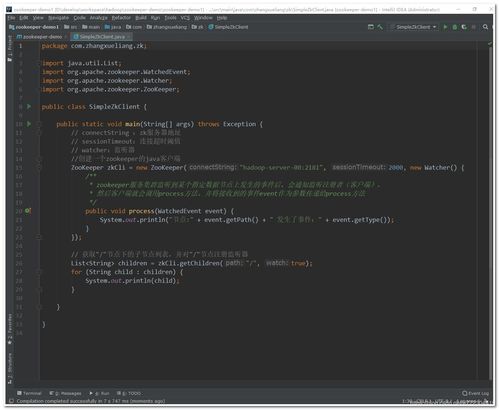This screenshot has height=410, width=499.
Task: Build project with the hammer icon
Action: 380,27
